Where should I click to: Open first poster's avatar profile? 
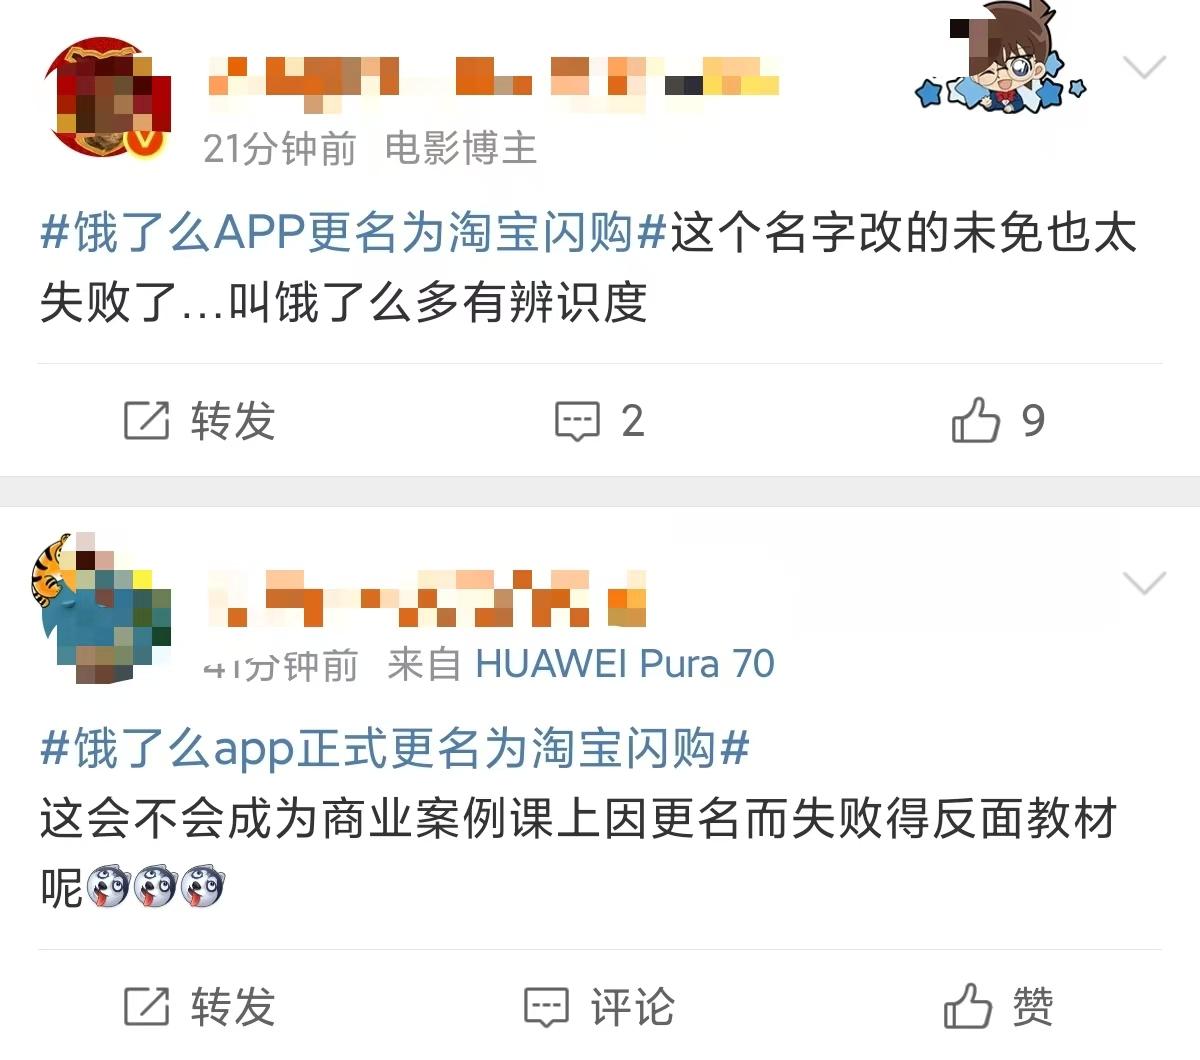click(x=106, y=98)
